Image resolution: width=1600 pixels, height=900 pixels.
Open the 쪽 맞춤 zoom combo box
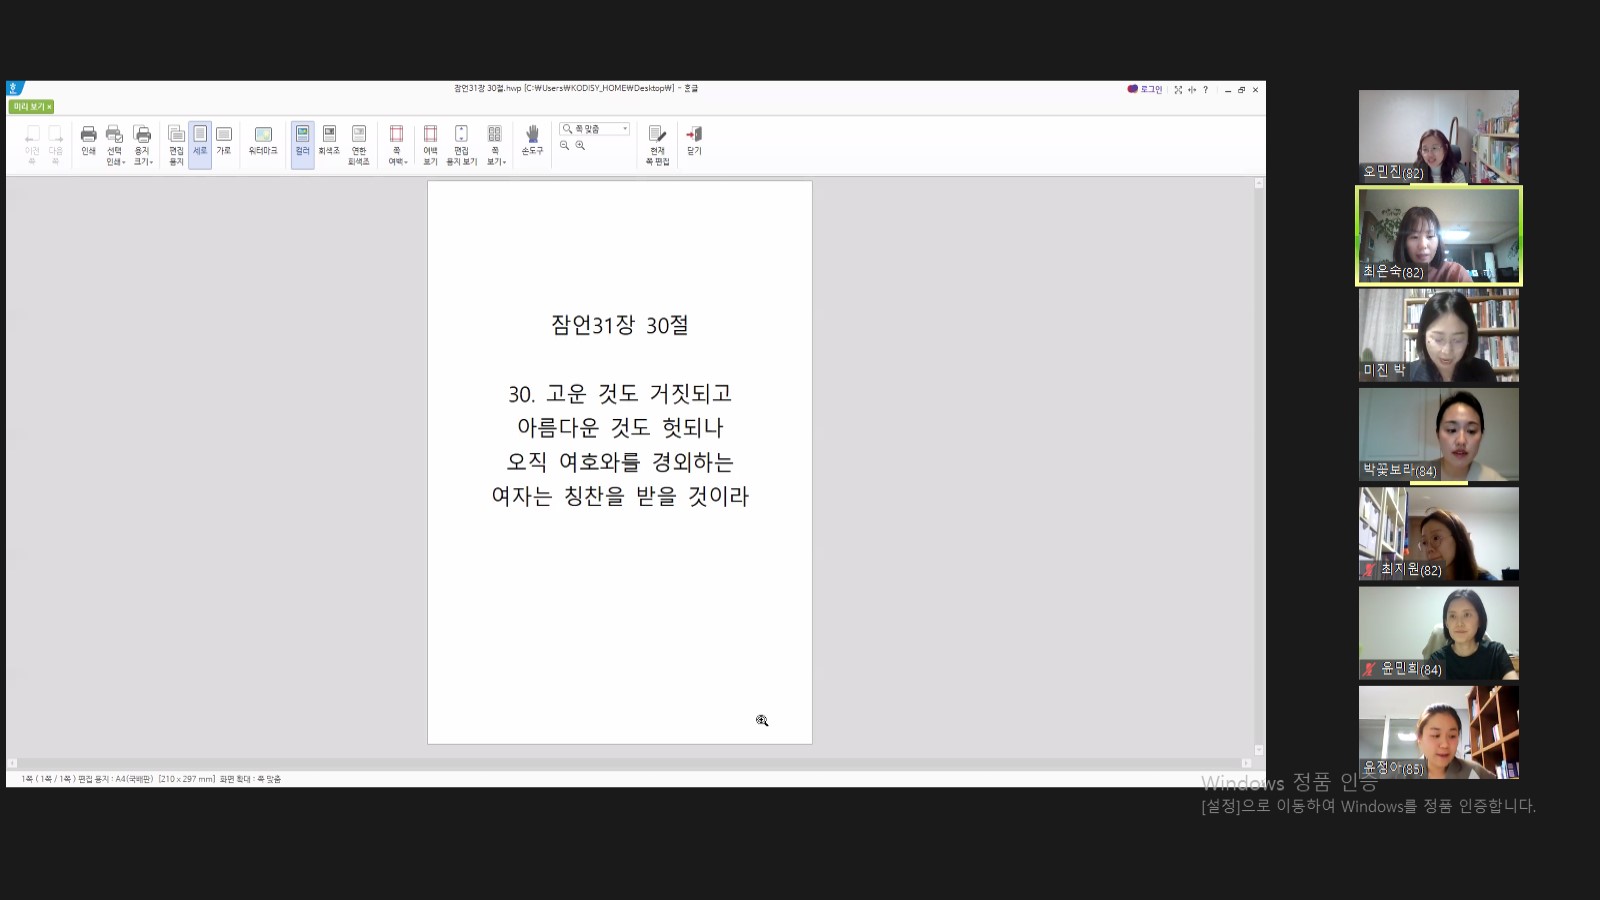(595, 129)
